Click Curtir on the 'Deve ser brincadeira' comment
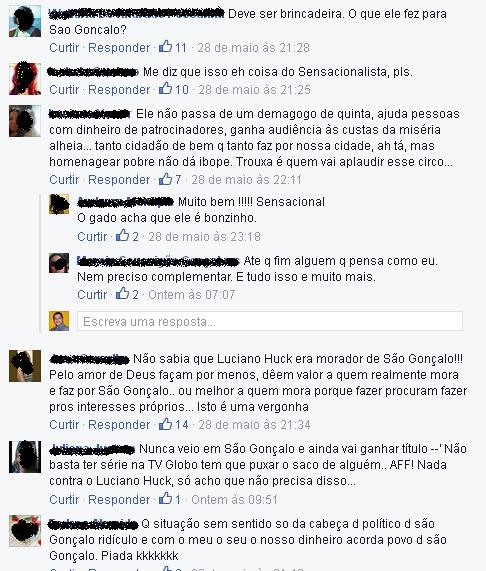 click(x=64, y=48)
